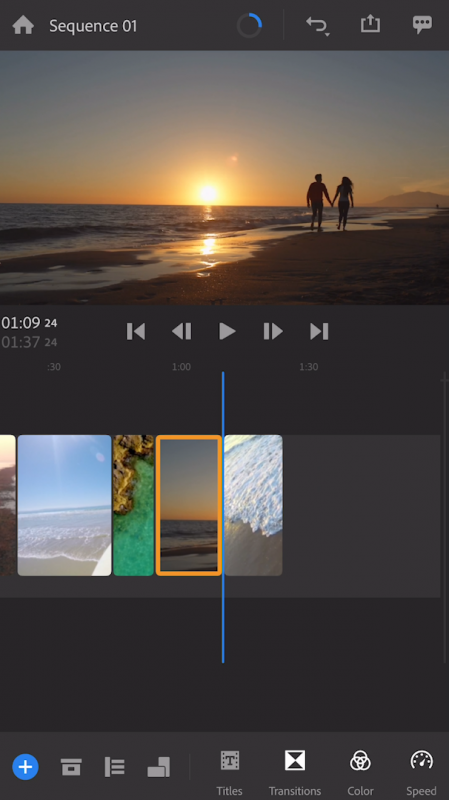The image size is (449, 800).
Task: Tap the share/export icon
Action: pyautogui.click(x=370, y=24)
